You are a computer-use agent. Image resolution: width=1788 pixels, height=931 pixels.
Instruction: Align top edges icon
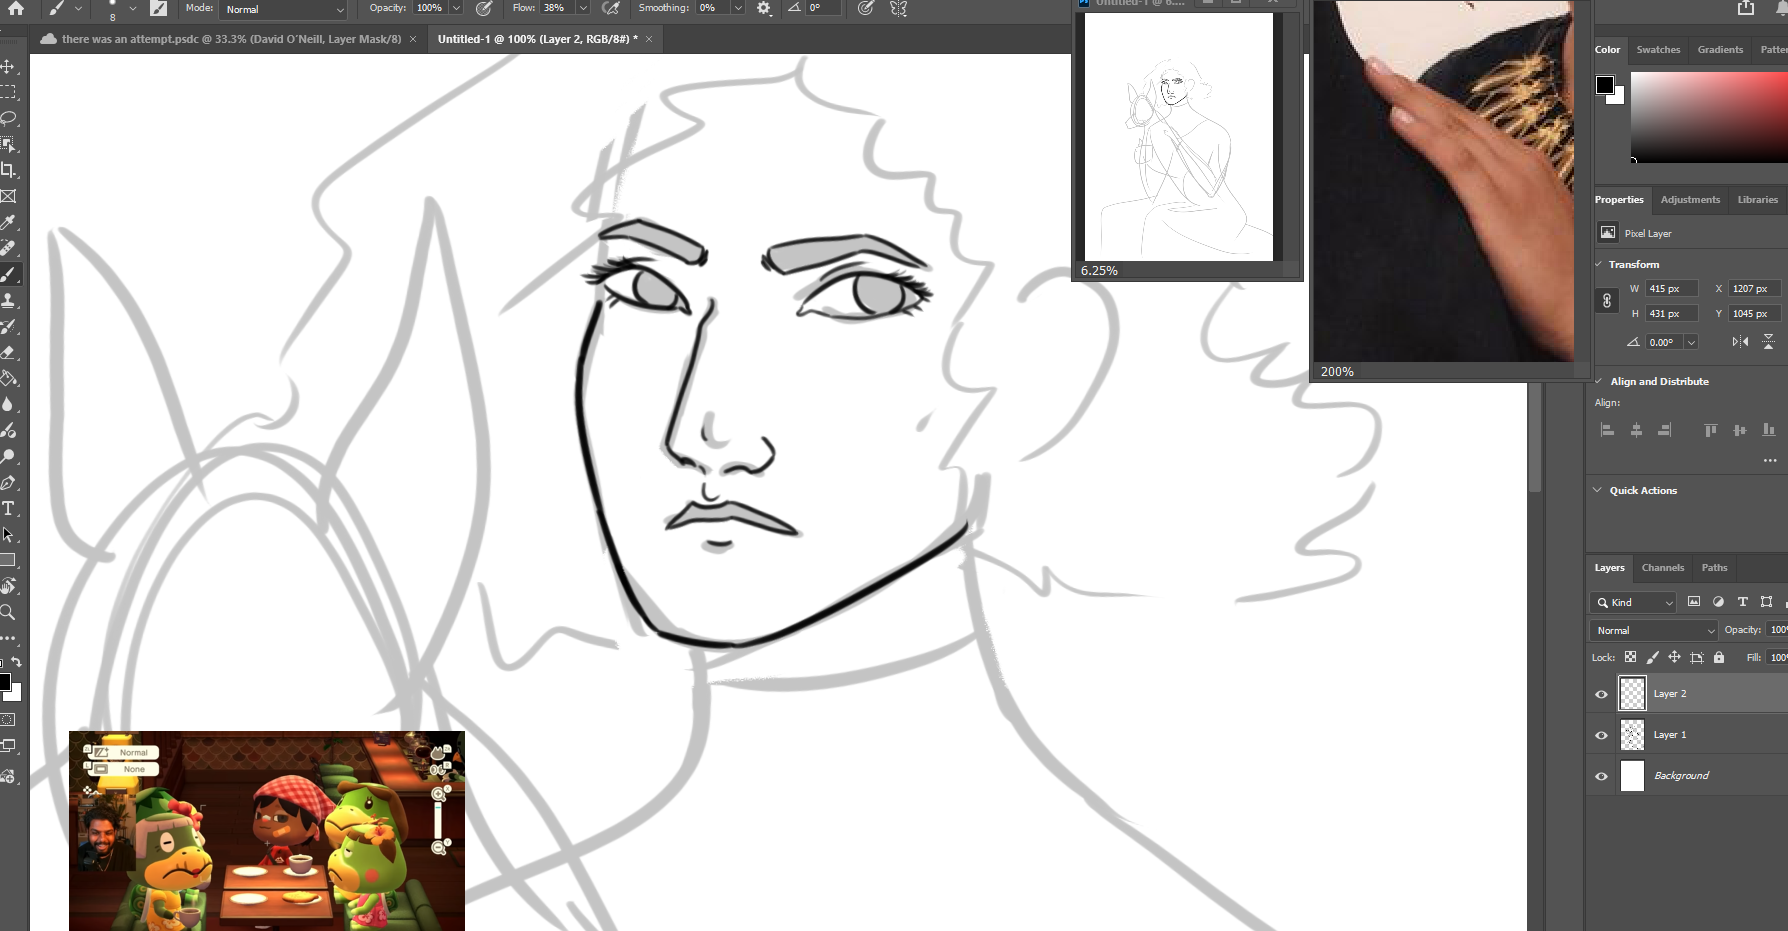[1711, 430]
